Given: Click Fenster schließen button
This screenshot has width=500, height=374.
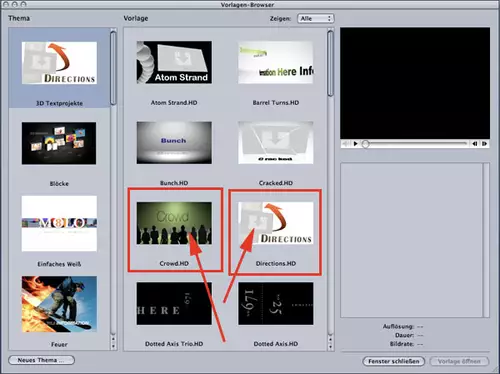Looking at the screenshot, I should [x=394, y=361].
